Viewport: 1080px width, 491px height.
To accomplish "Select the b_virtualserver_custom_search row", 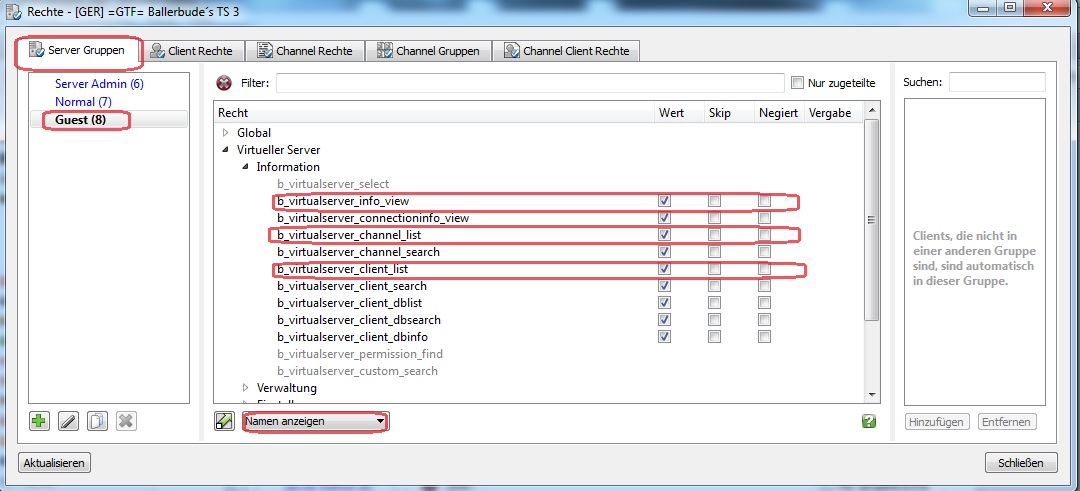I will coord(357,371).
